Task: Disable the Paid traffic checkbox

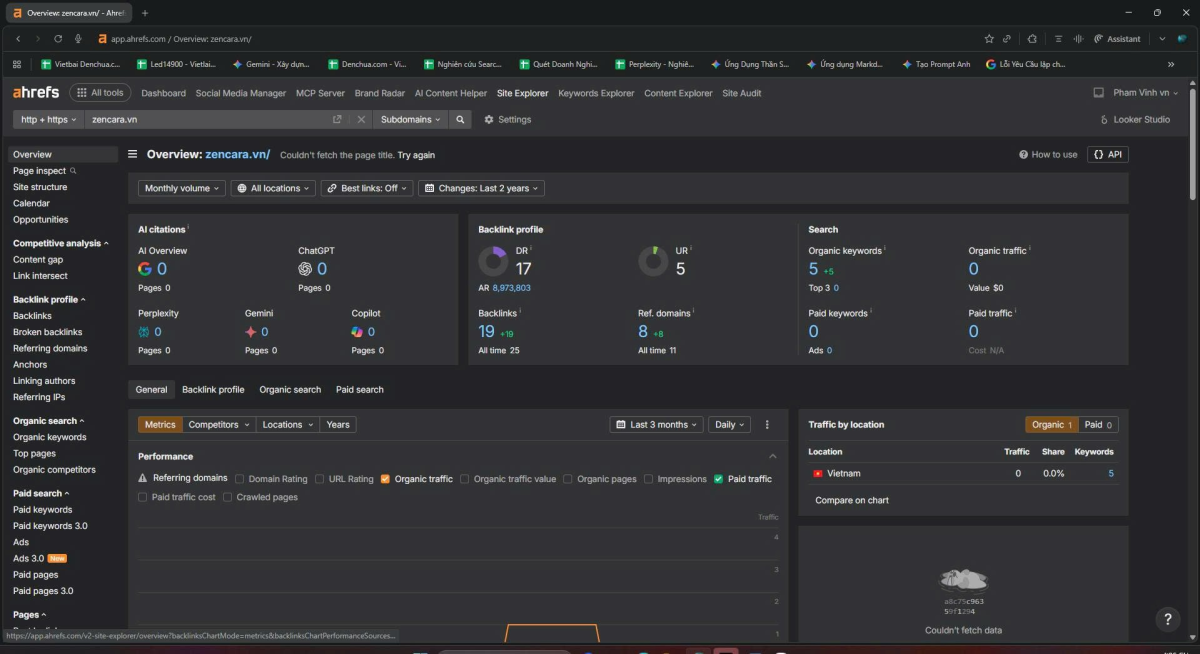Action: tap(718, 479)
